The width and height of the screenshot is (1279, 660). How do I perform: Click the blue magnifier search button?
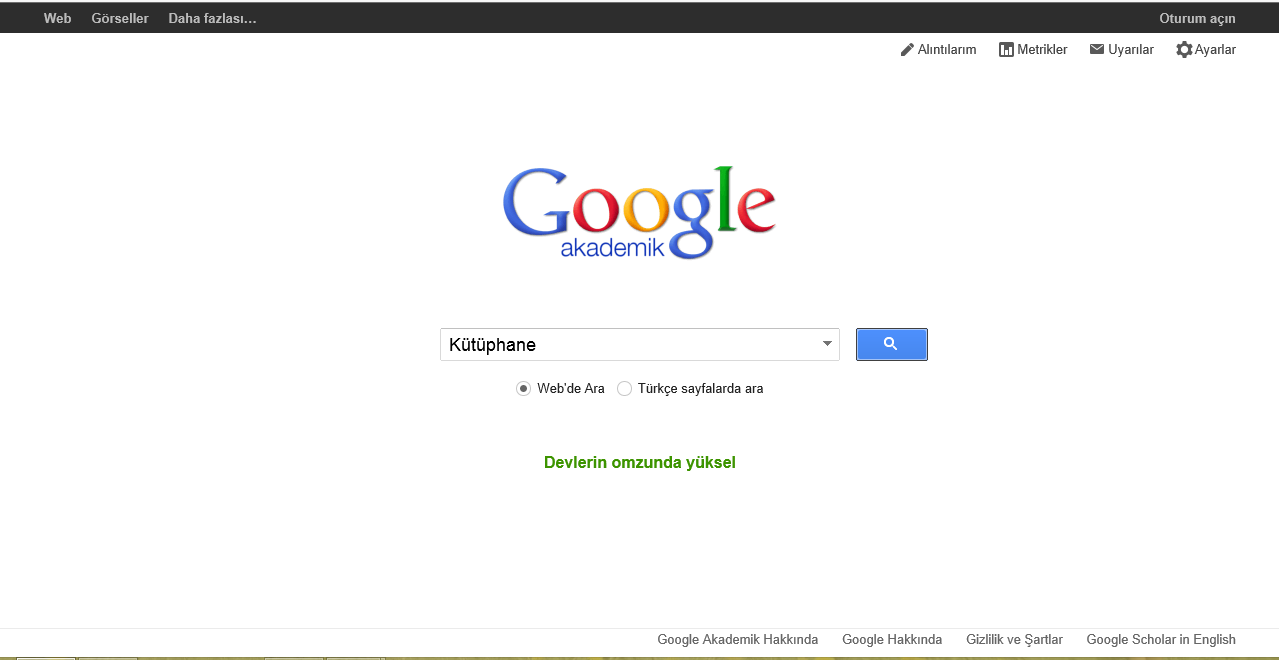pos(891,344)
